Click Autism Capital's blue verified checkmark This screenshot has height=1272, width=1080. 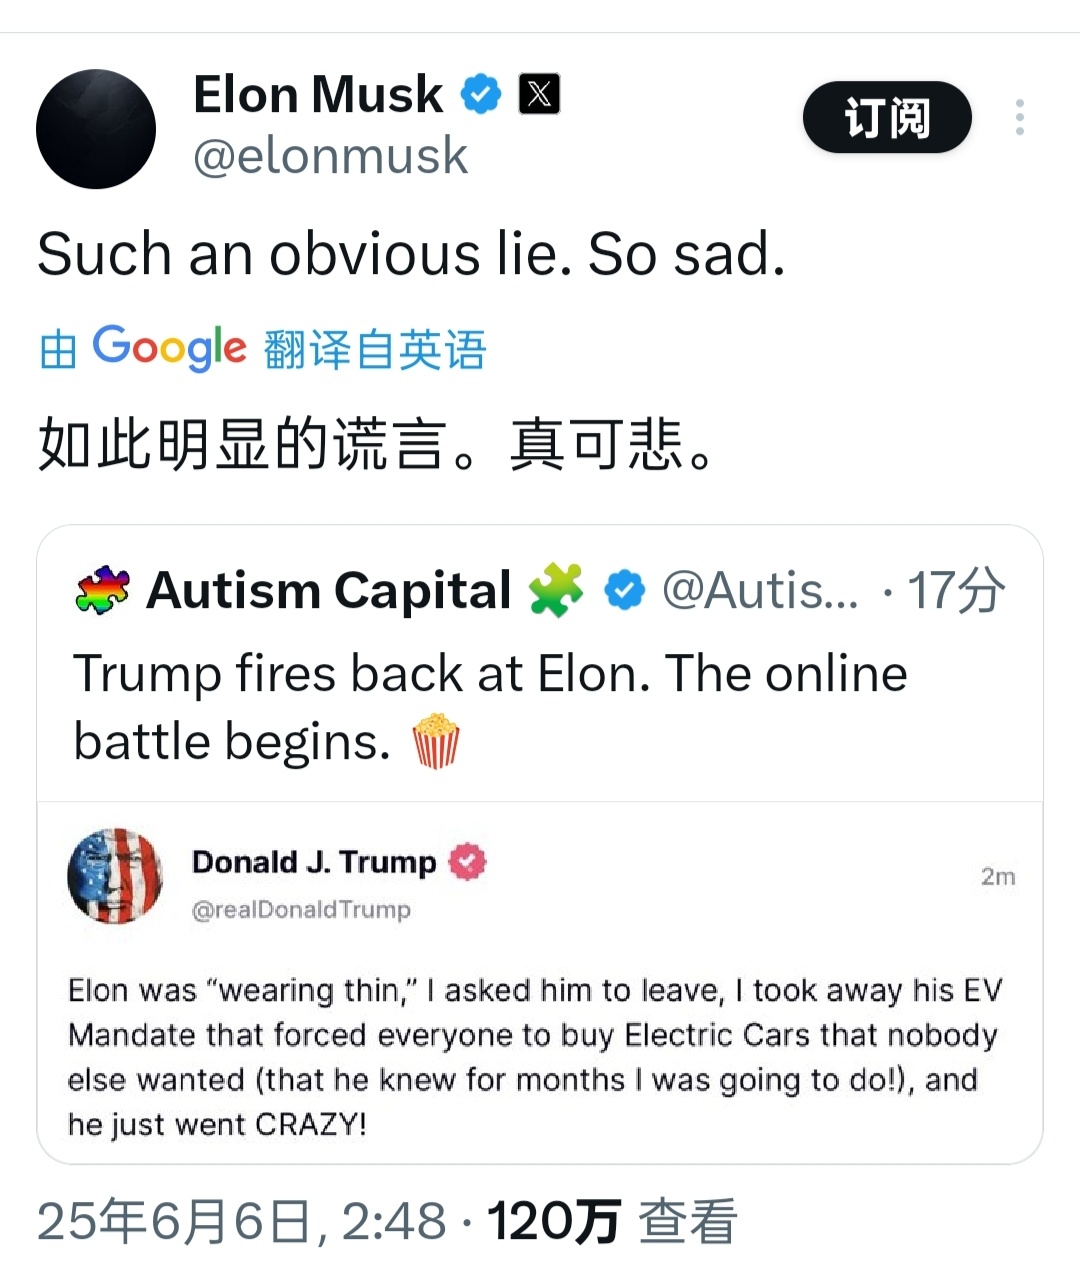625,591
